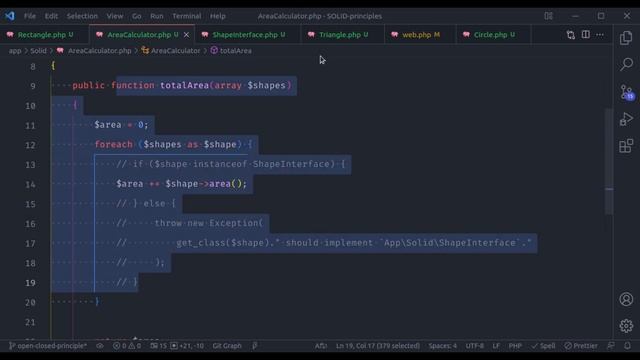Click the Customize Layout icon in title bar

(548, 16)
